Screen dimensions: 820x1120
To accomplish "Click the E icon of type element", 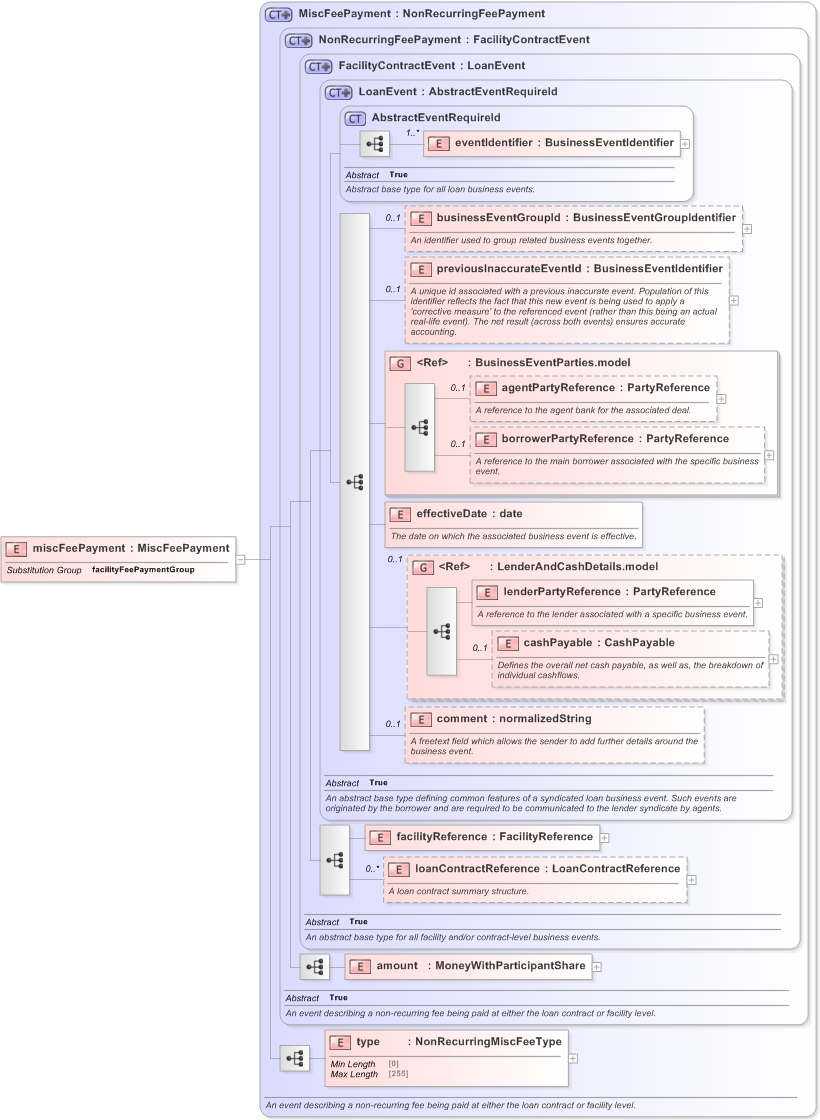I will pyautogui.click(x=340, y=1043).
